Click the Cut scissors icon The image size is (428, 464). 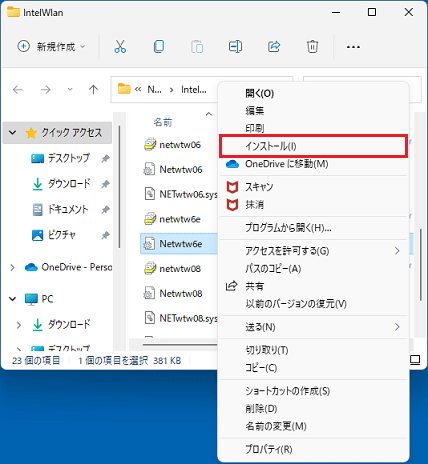point(120,47)
